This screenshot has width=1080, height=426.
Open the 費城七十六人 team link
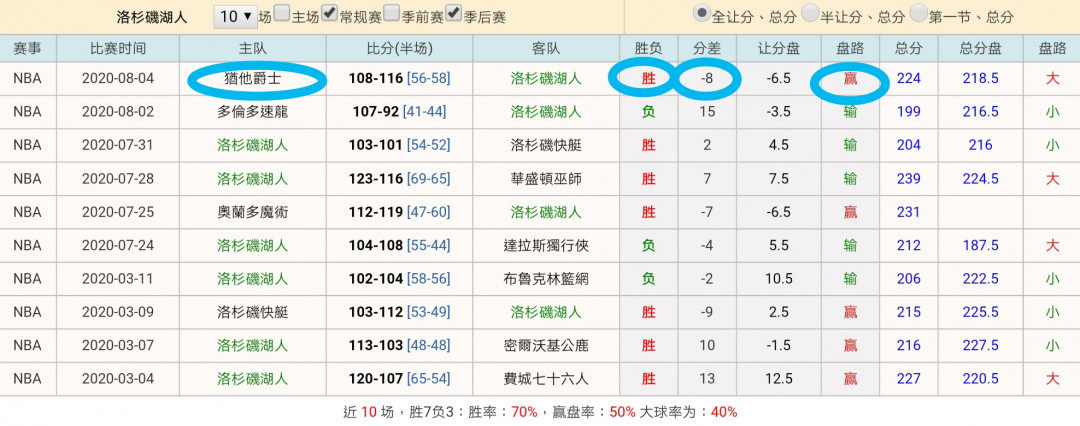[x=546, y=378]
